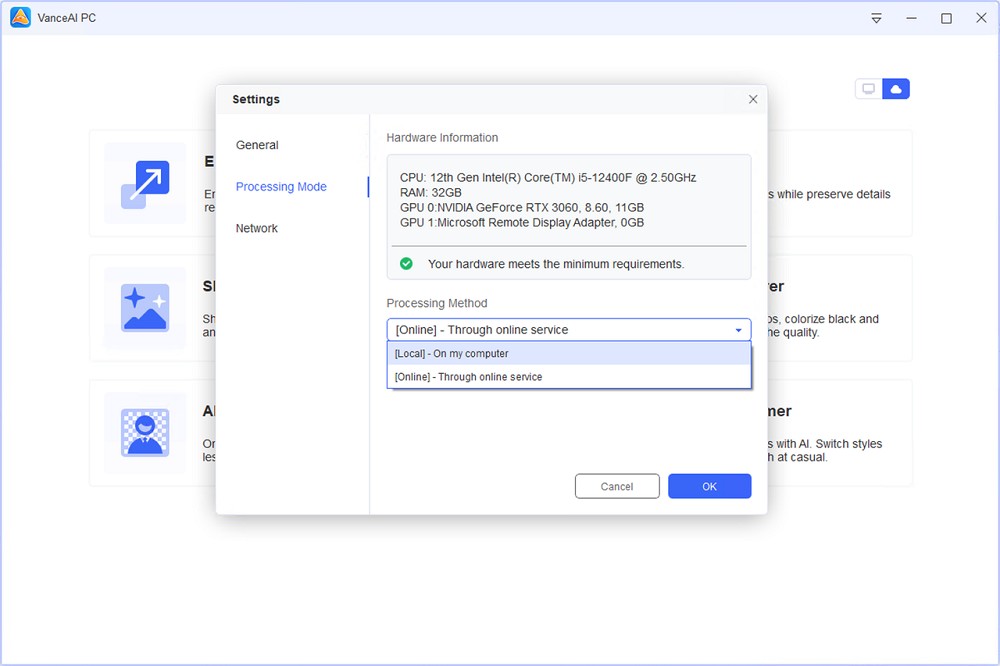Close the Settings dialog with X

coord(753,99)
